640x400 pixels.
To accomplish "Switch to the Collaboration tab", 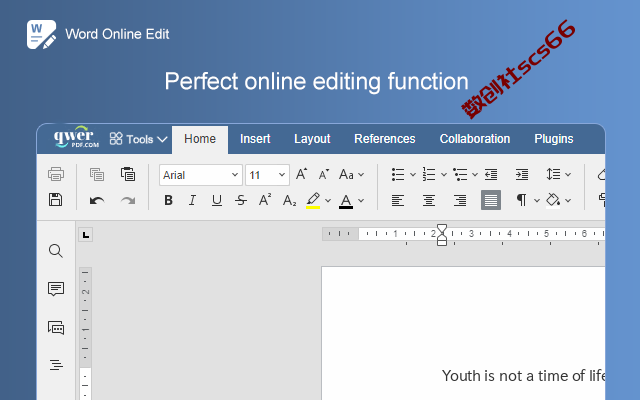I will coord(475,139).
